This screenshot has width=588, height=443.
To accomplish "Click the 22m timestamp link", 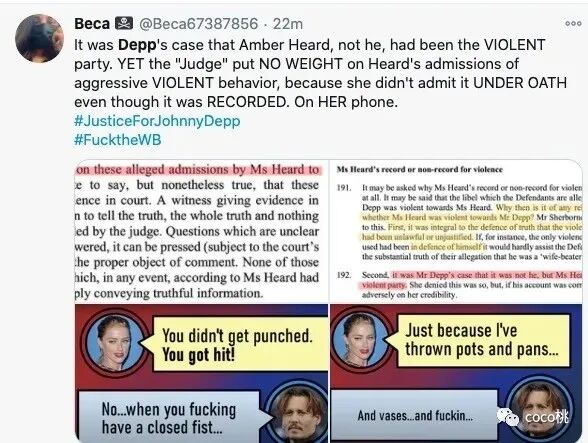I will [288, 24].
